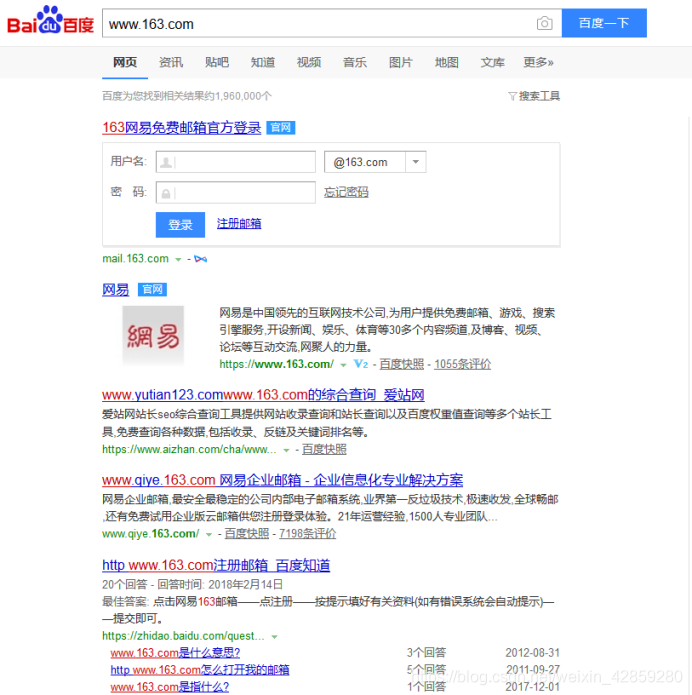
Task: Focus the 密码 input field
Action: tap(236, 193)
